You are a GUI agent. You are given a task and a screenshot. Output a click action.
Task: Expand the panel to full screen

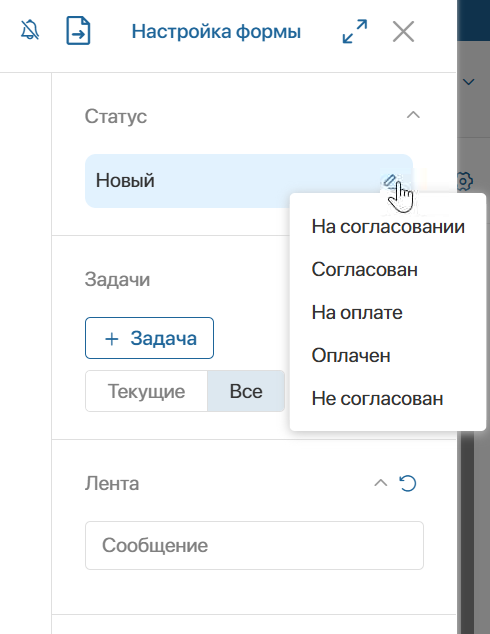pyautogui.click(x=355, y=31)
